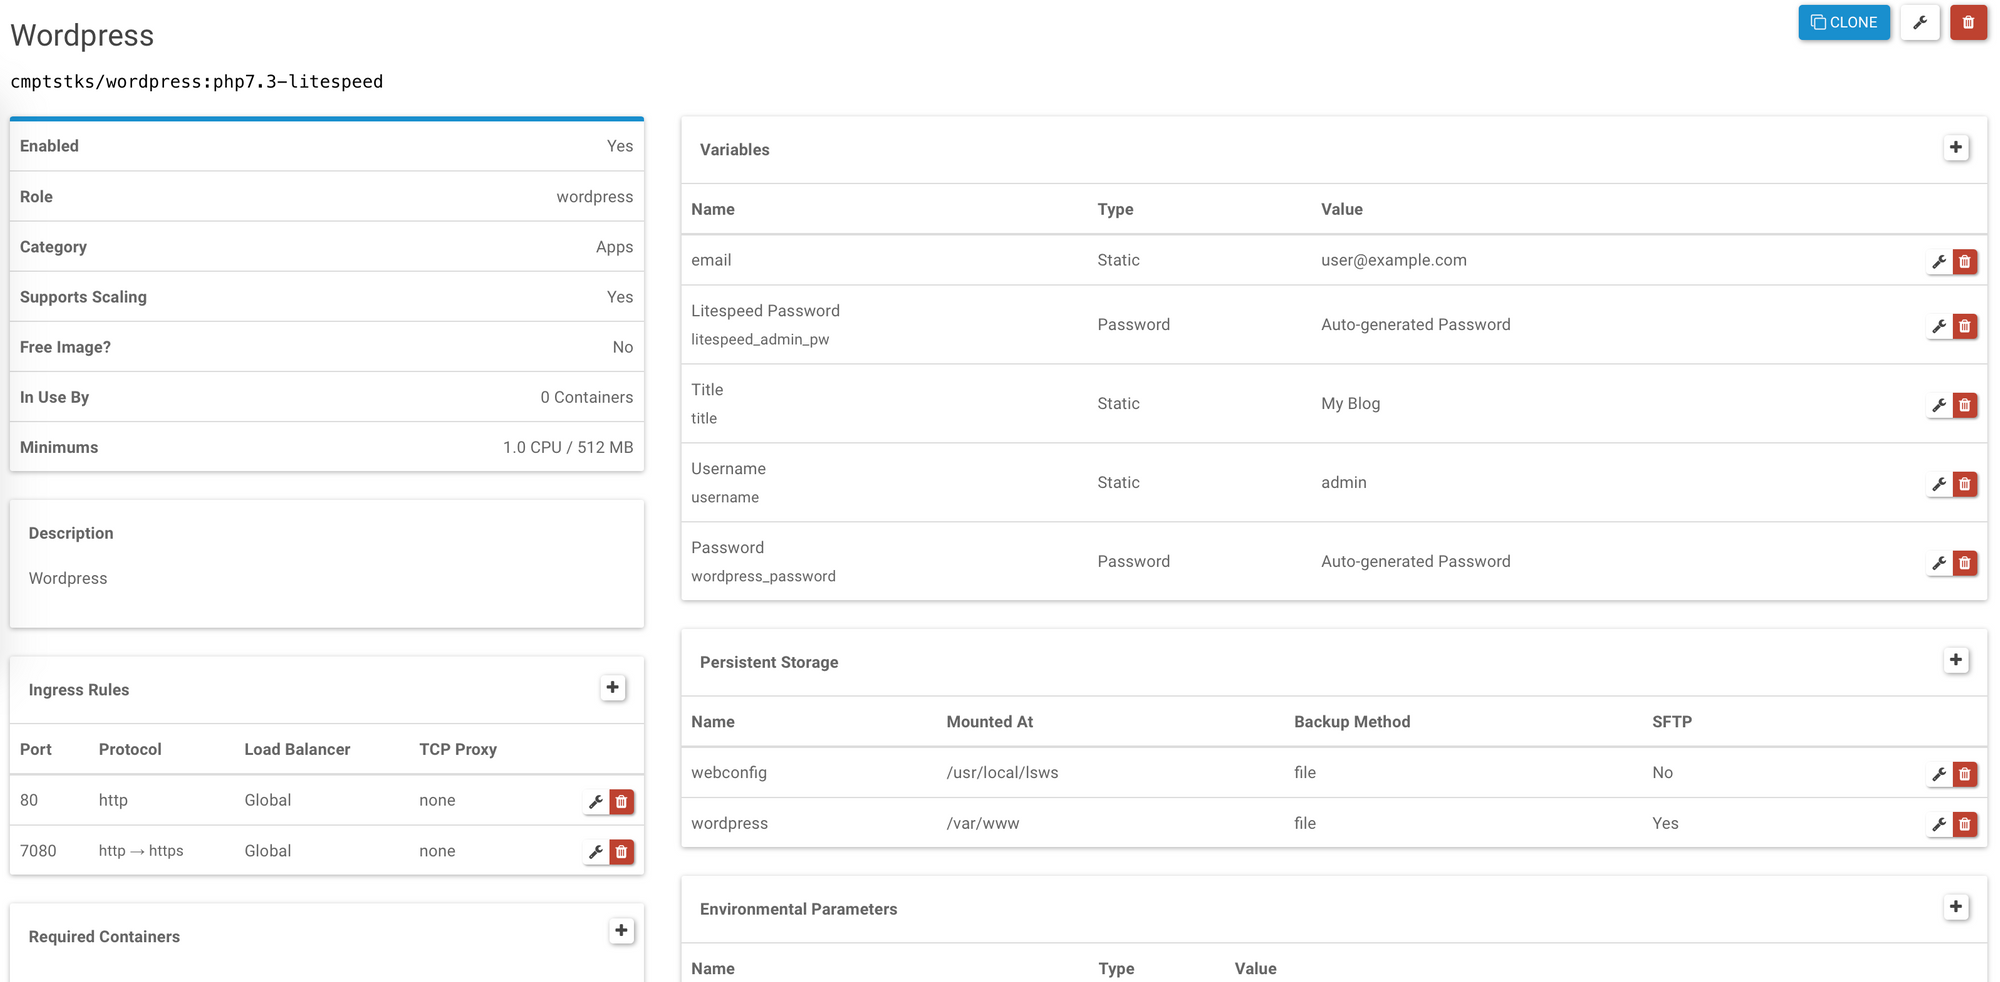
Task: Click the 'Backup Method' column header
Action: (x=1352, y=721)
